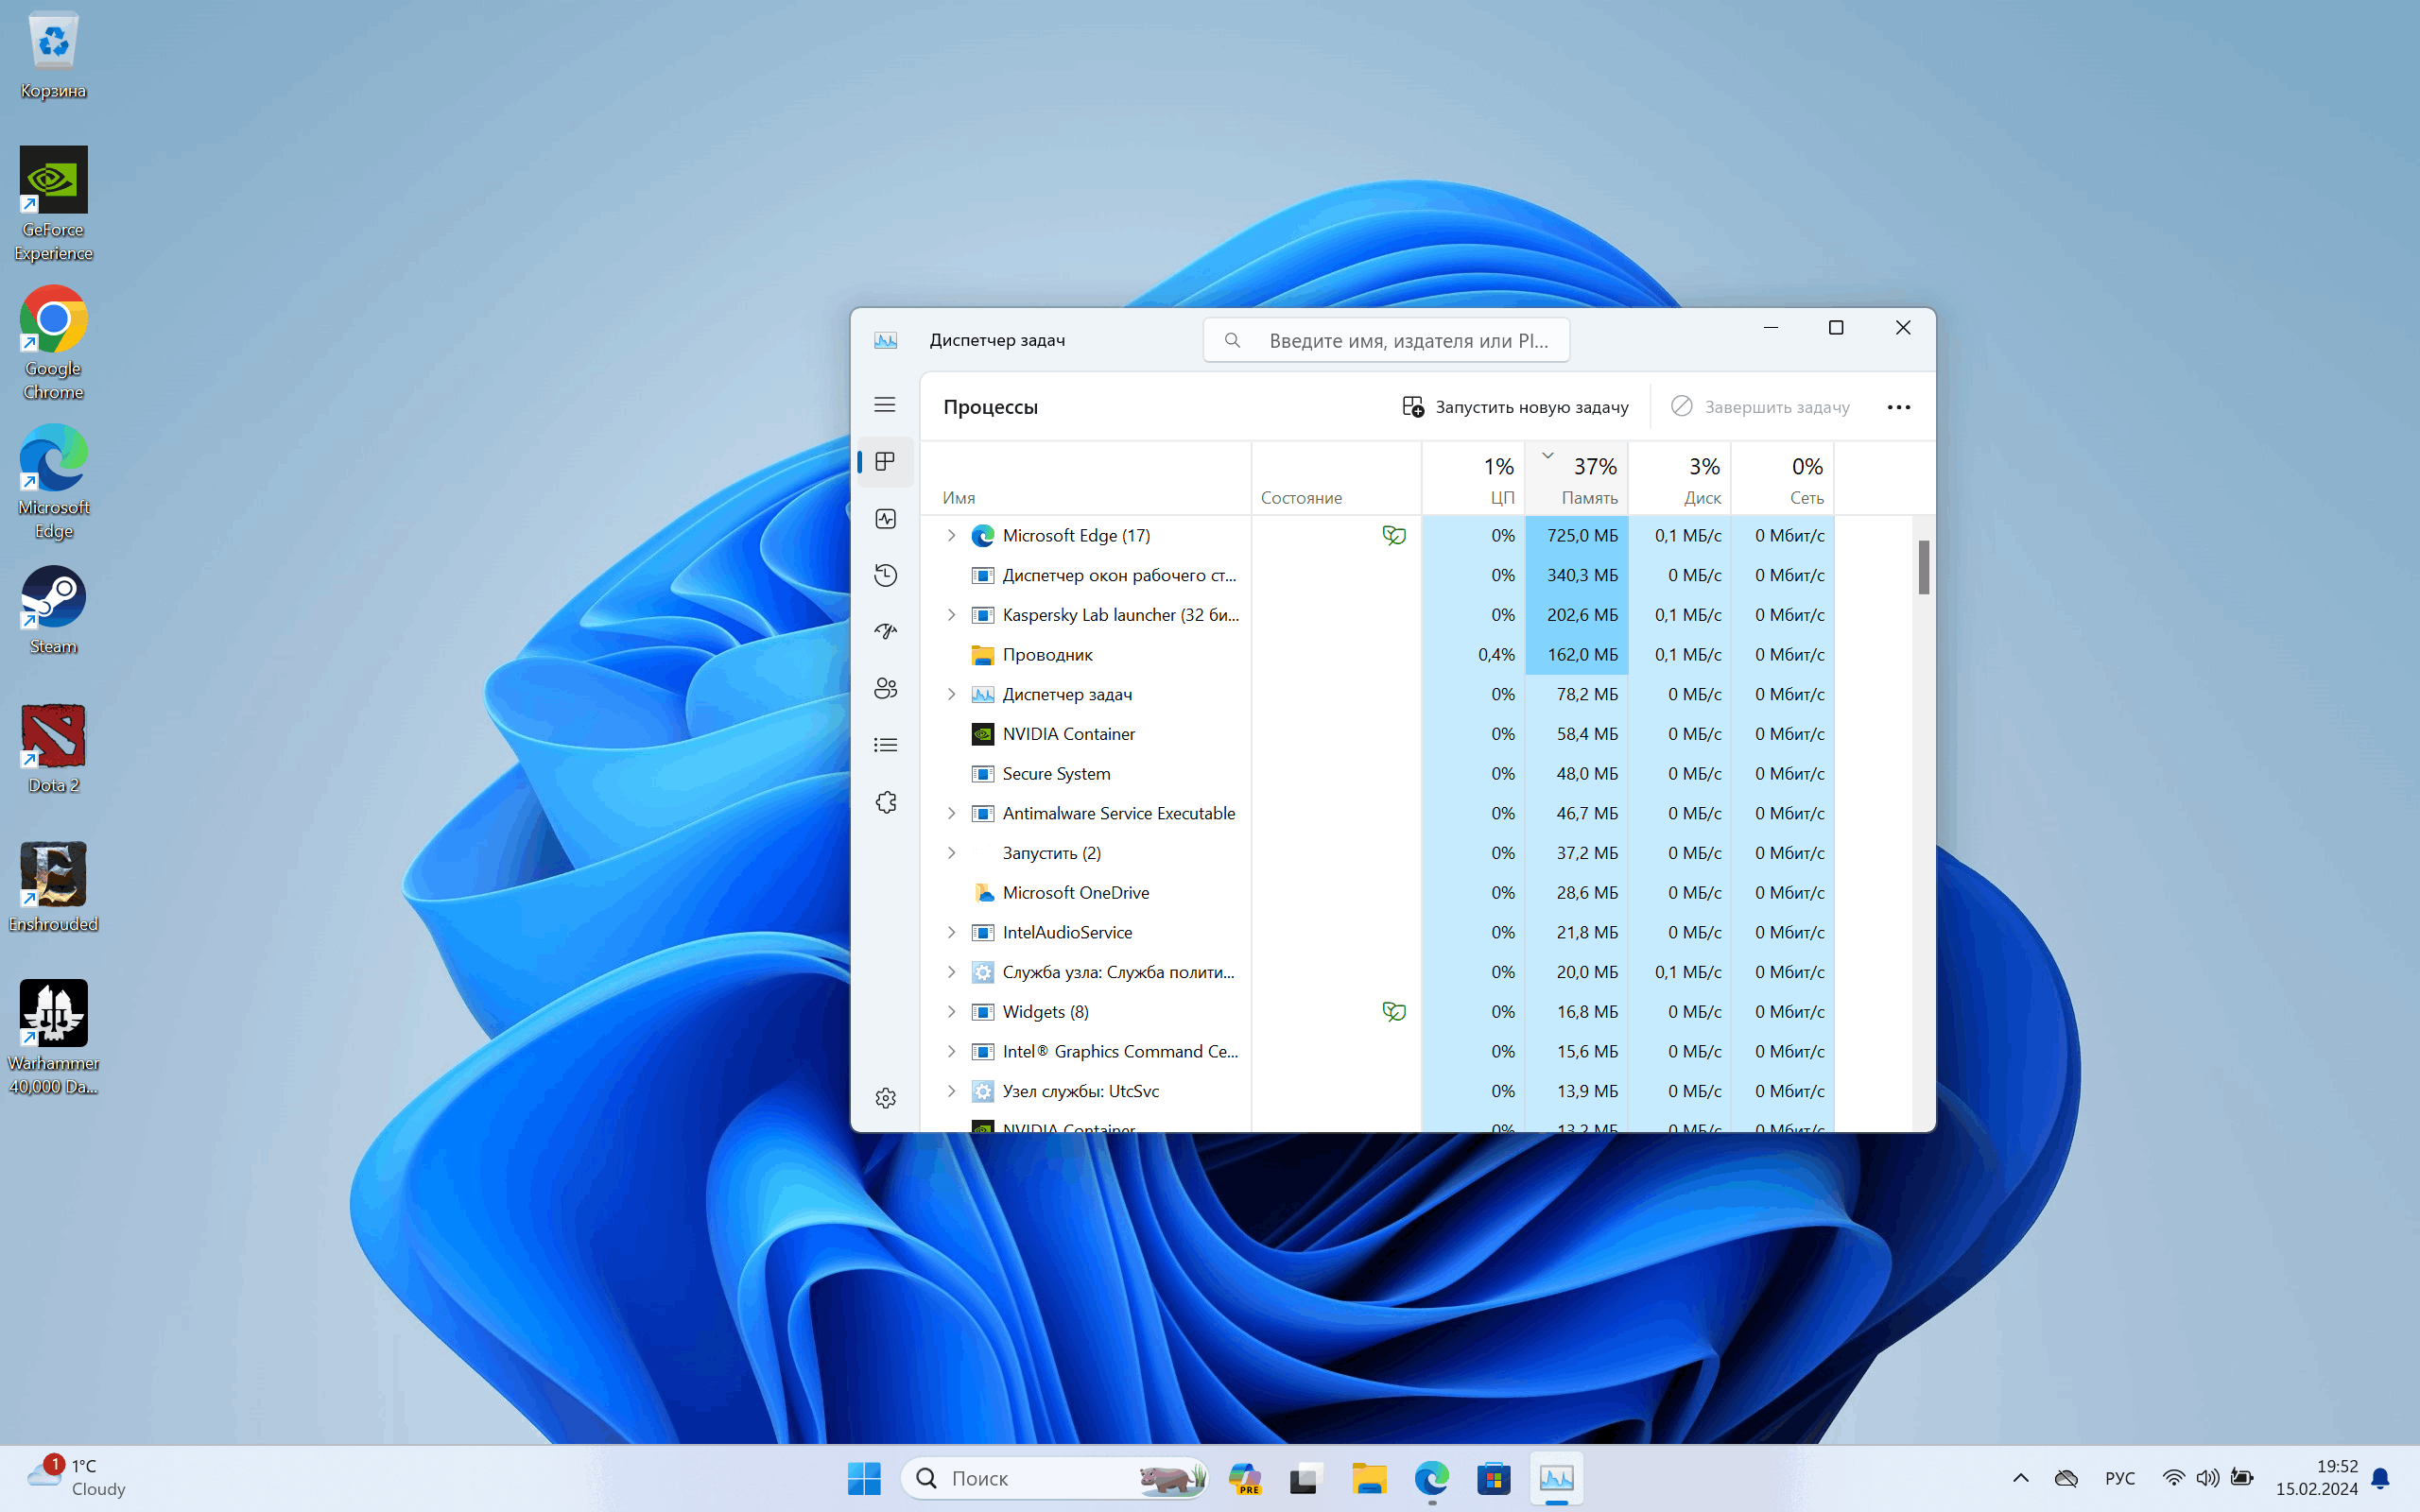Open Steam desktop shortcut
This screenshot has width=2420, height=1512.
53,610
